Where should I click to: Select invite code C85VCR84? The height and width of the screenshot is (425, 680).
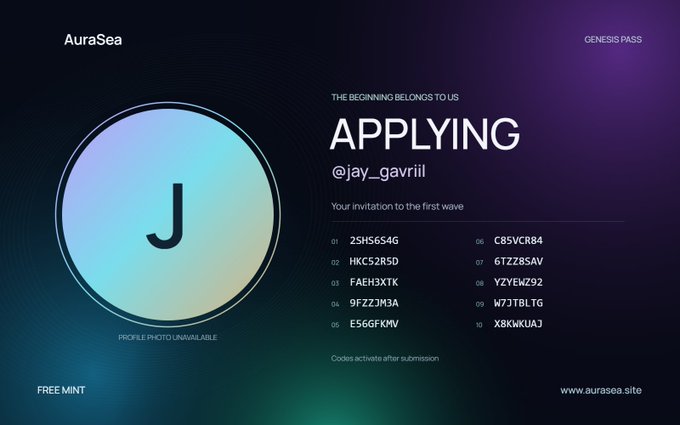point(518,241)
